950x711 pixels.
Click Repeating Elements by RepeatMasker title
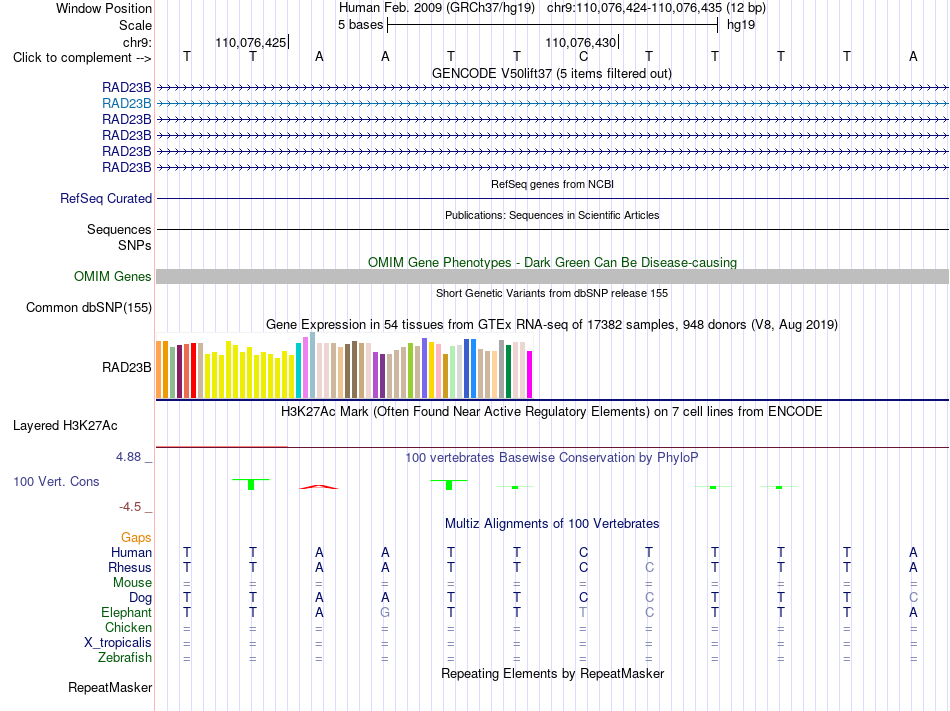point(553,674)
